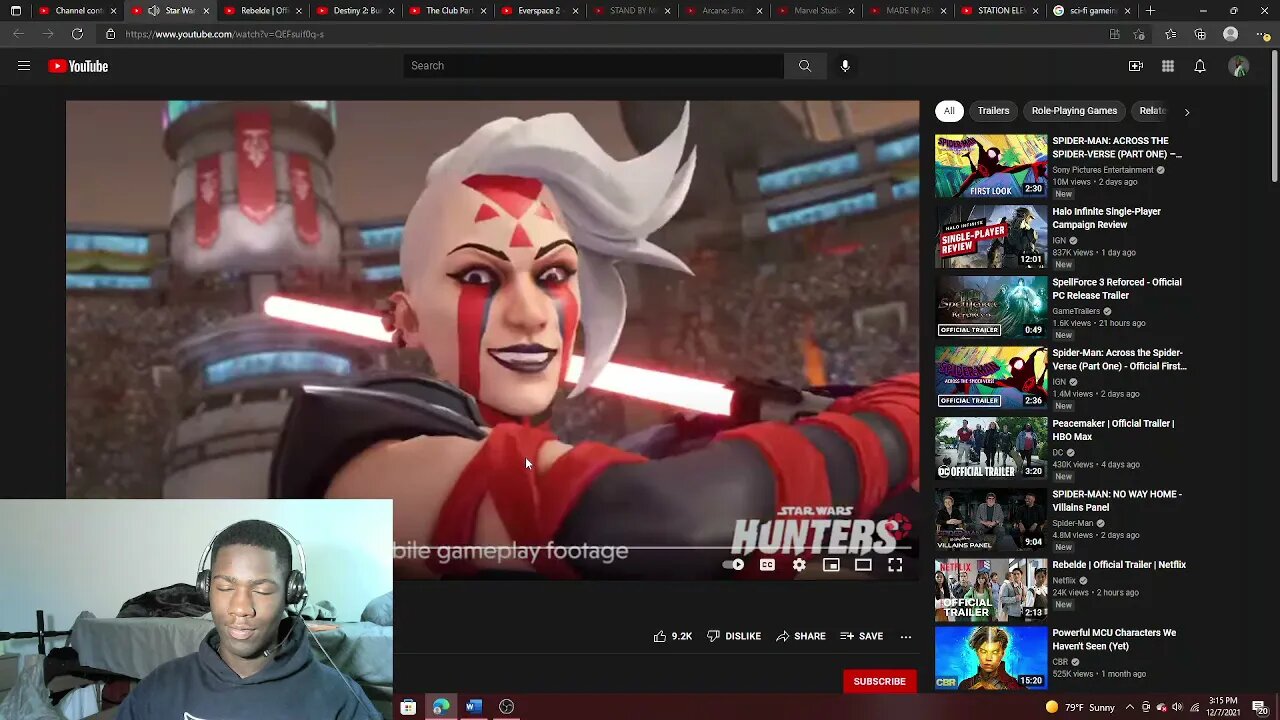
Task: Click the Sony Pictures Entertainment channel name
Action: [1102, 170]
